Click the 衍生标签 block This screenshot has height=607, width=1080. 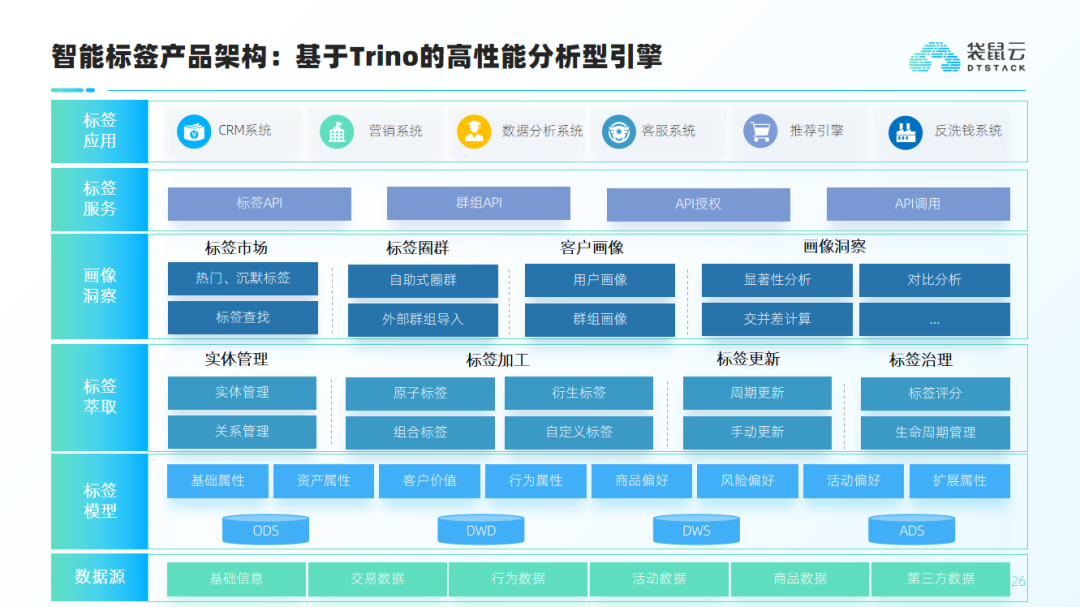(579, 393)
